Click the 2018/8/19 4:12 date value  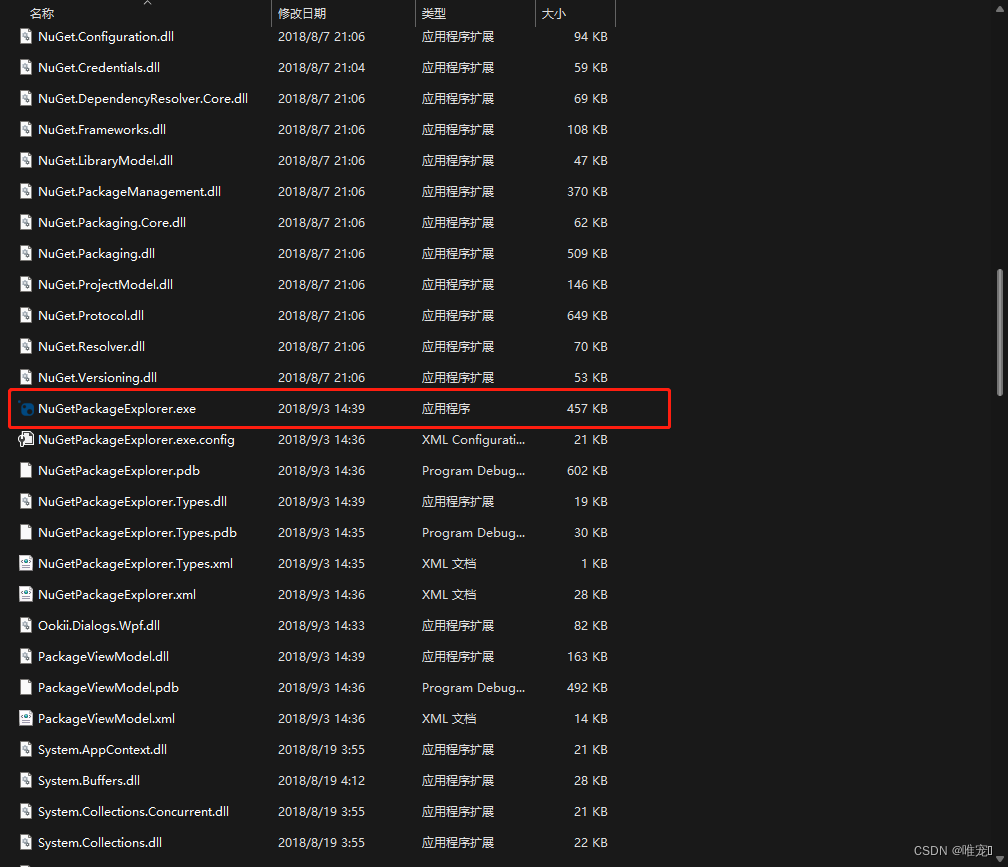pyautogui.click(x=321, y=781)
